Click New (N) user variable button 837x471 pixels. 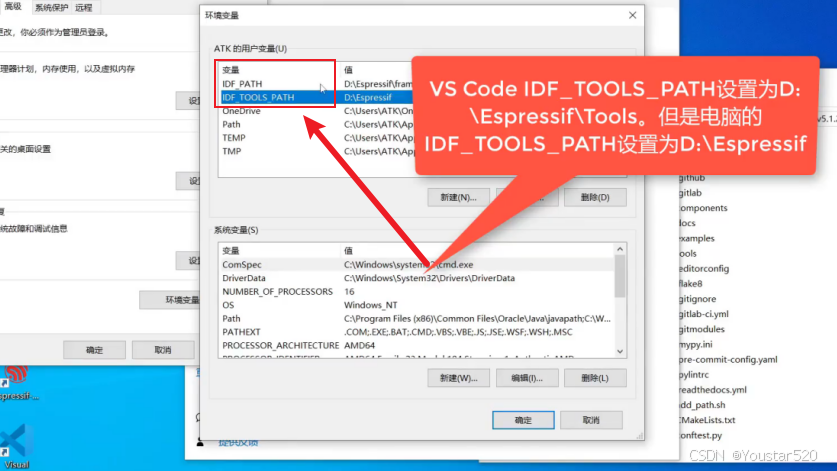tap(458, 197)
